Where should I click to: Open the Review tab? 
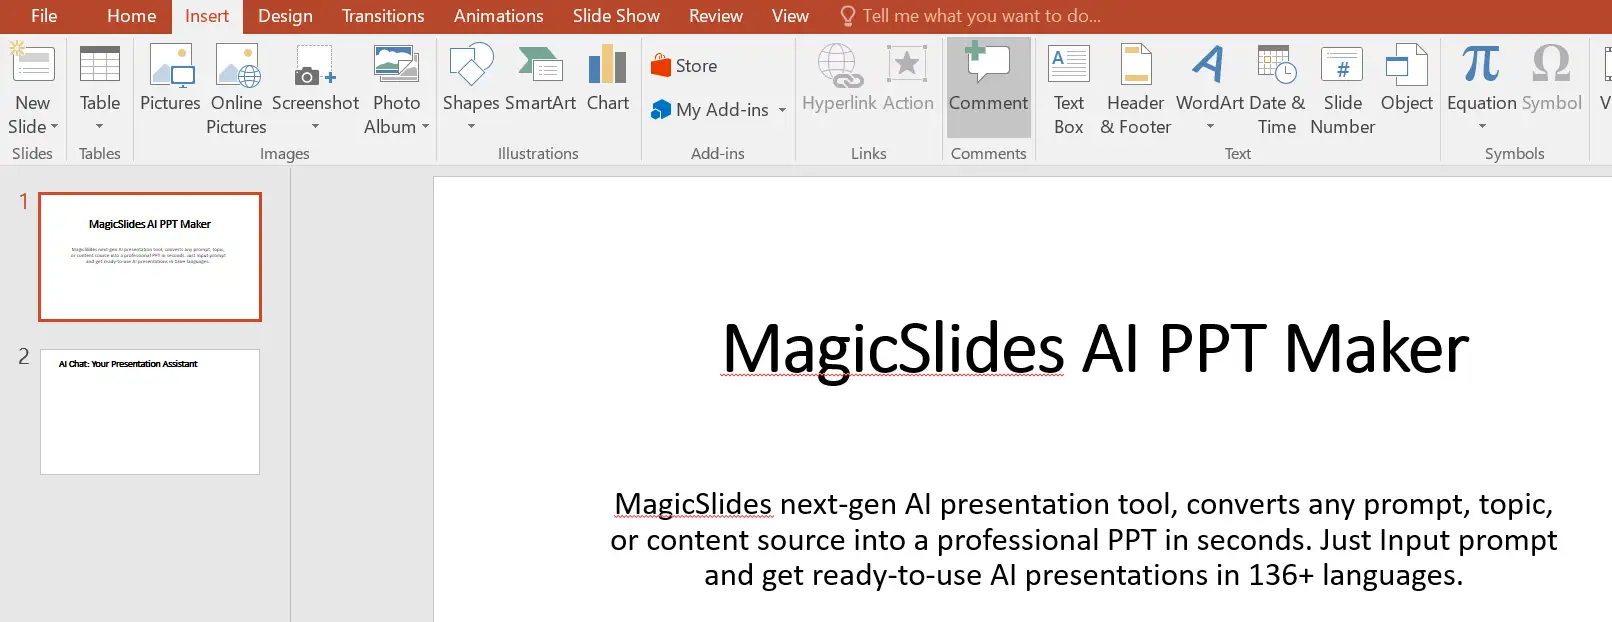(716, 16)
